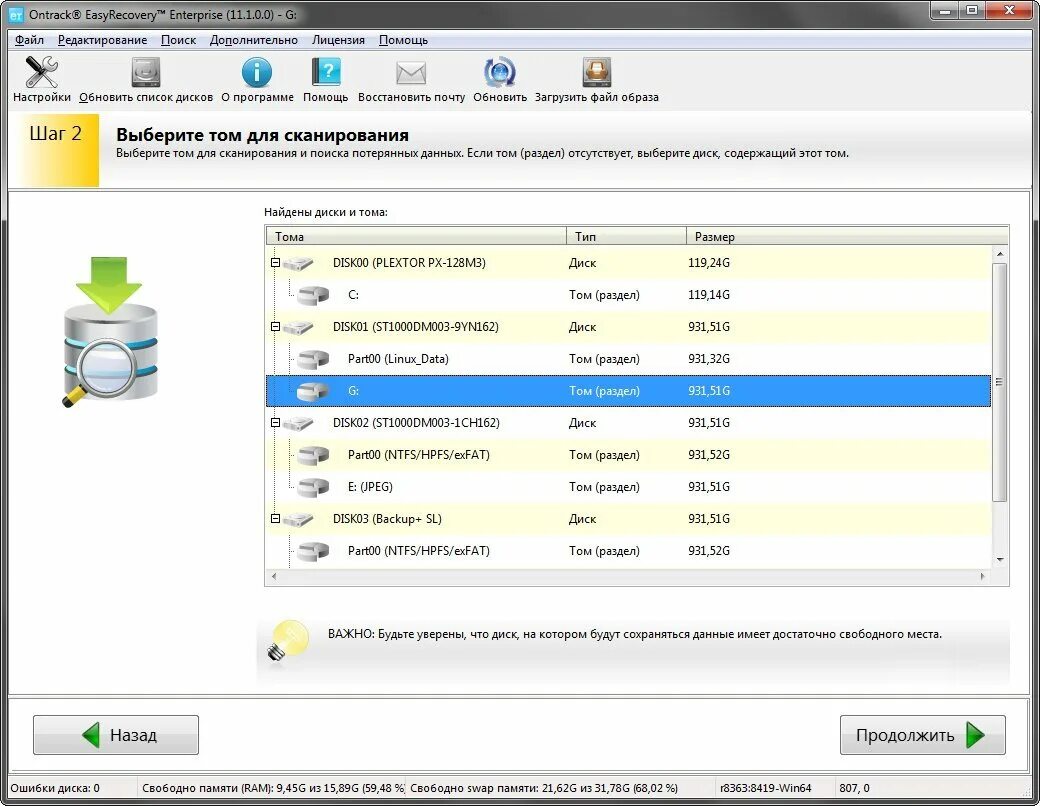Sort by the Размер column header
1040x806 pixels.
pos(847,236)
